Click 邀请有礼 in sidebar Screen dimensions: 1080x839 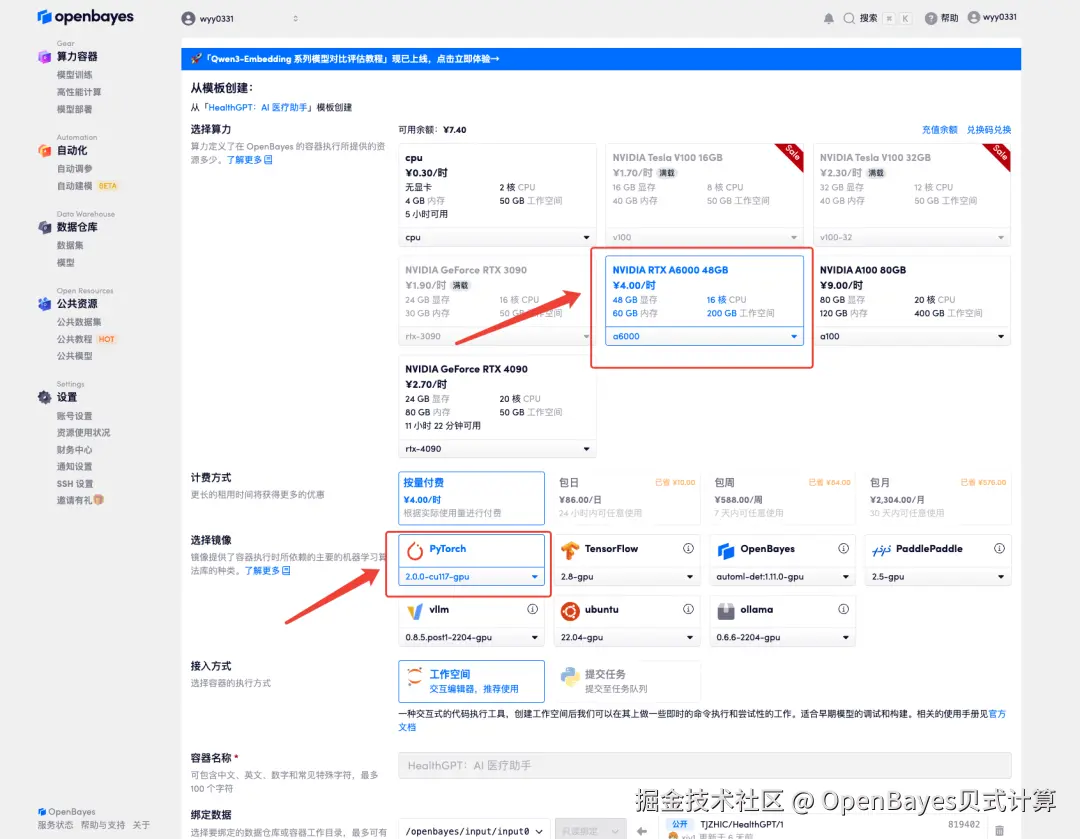tap(80, 500)
